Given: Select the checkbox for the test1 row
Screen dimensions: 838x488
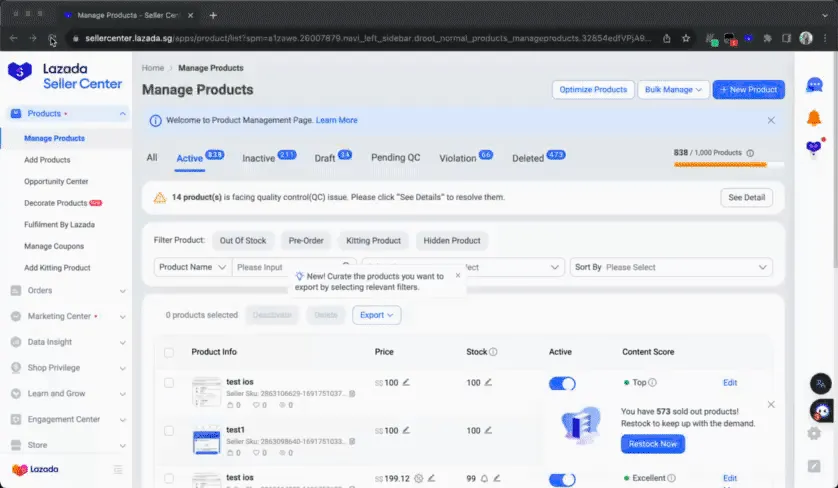Looking at the screenshot, I should click(169, 431).
